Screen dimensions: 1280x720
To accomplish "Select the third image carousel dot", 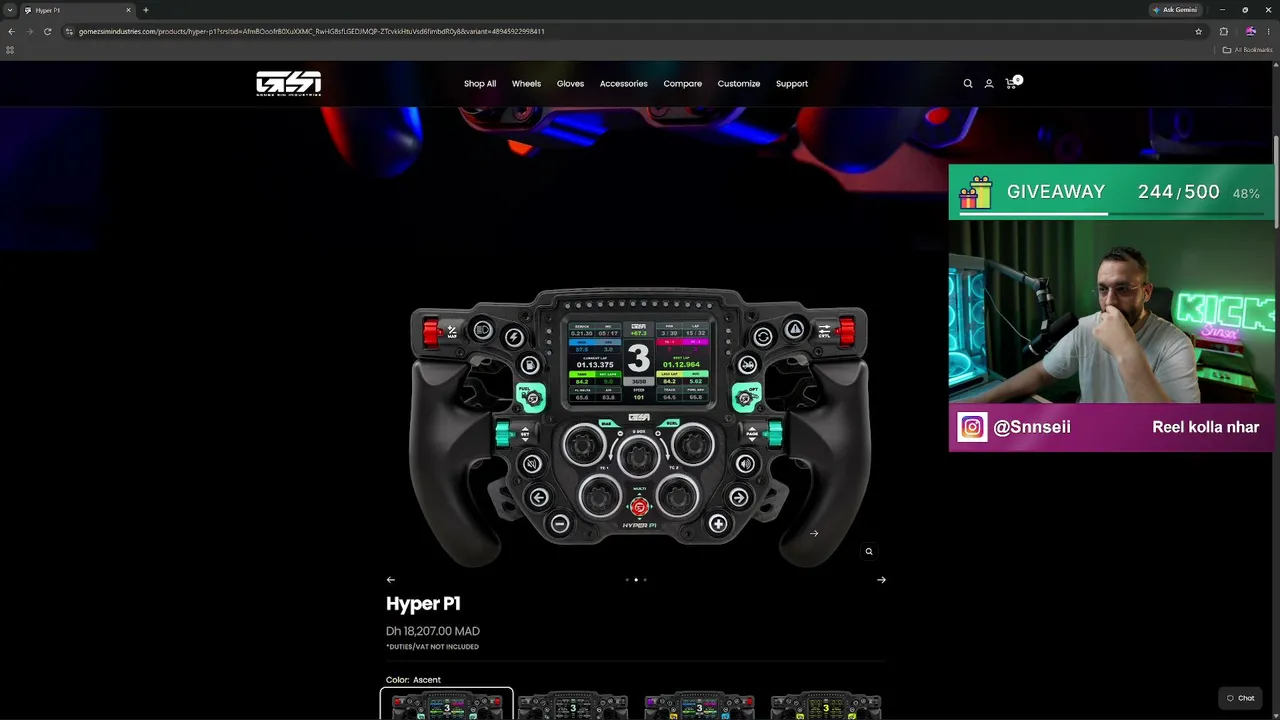I will click(645, 580).
